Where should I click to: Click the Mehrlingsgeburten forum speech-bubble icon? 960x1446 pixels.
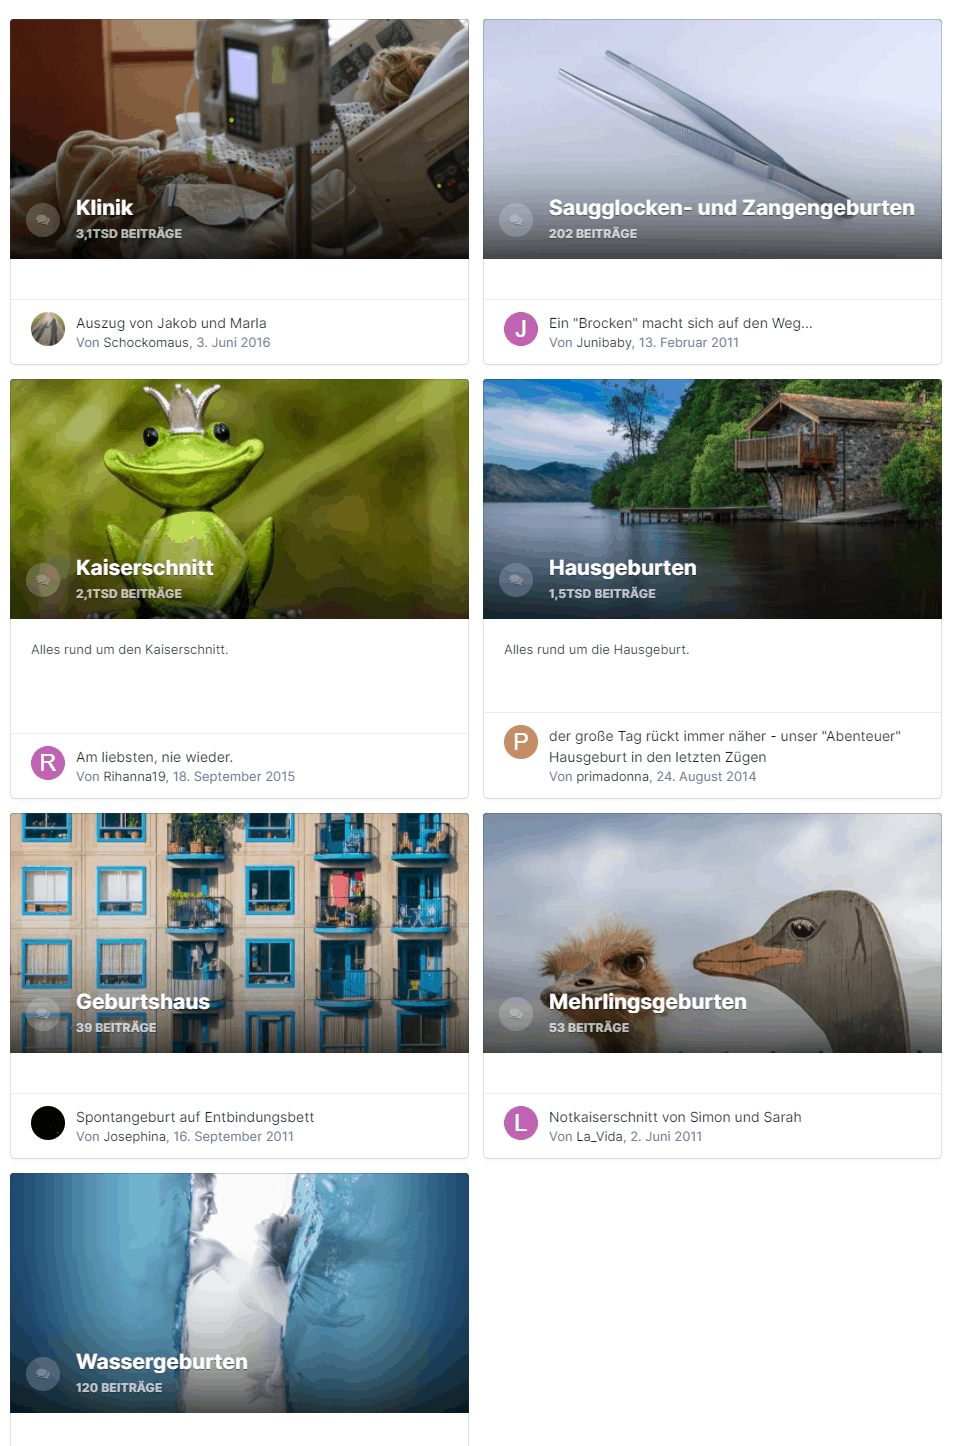[x=516, y=1014]
